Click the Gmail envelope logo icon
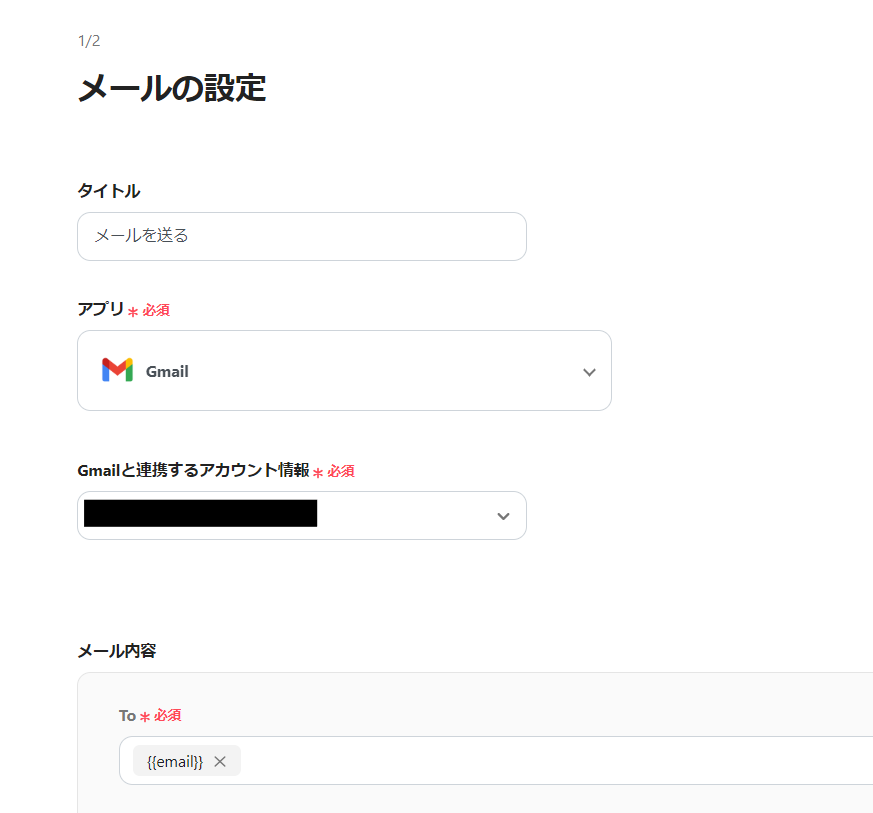Image resolution: width=873 pixels, height=813 pixels. click(117, 370)
